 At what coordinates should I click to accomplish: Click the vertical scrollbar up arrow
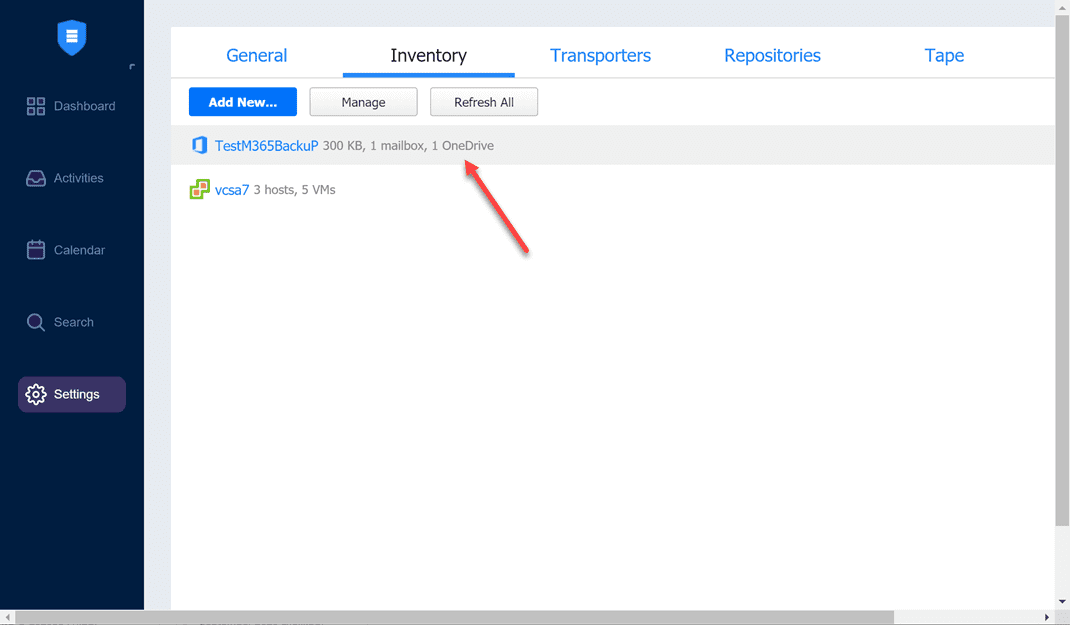tap(1062, 8)
